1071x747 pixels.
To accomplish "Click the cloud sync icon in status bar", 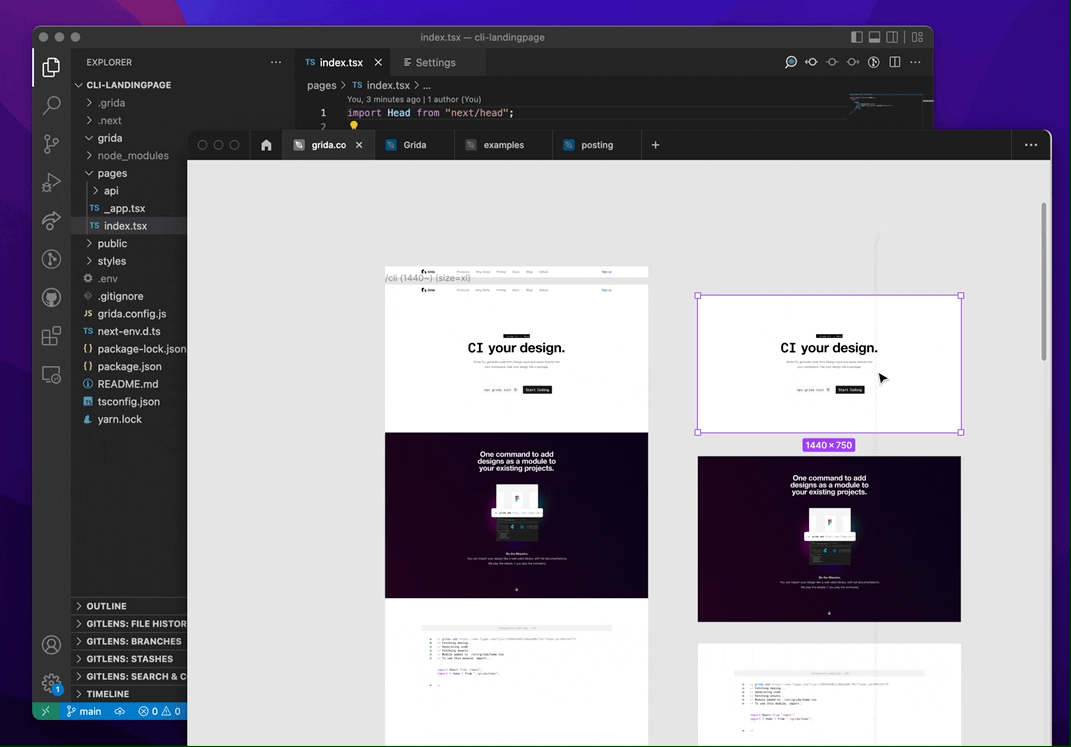I will coord(120,711).
